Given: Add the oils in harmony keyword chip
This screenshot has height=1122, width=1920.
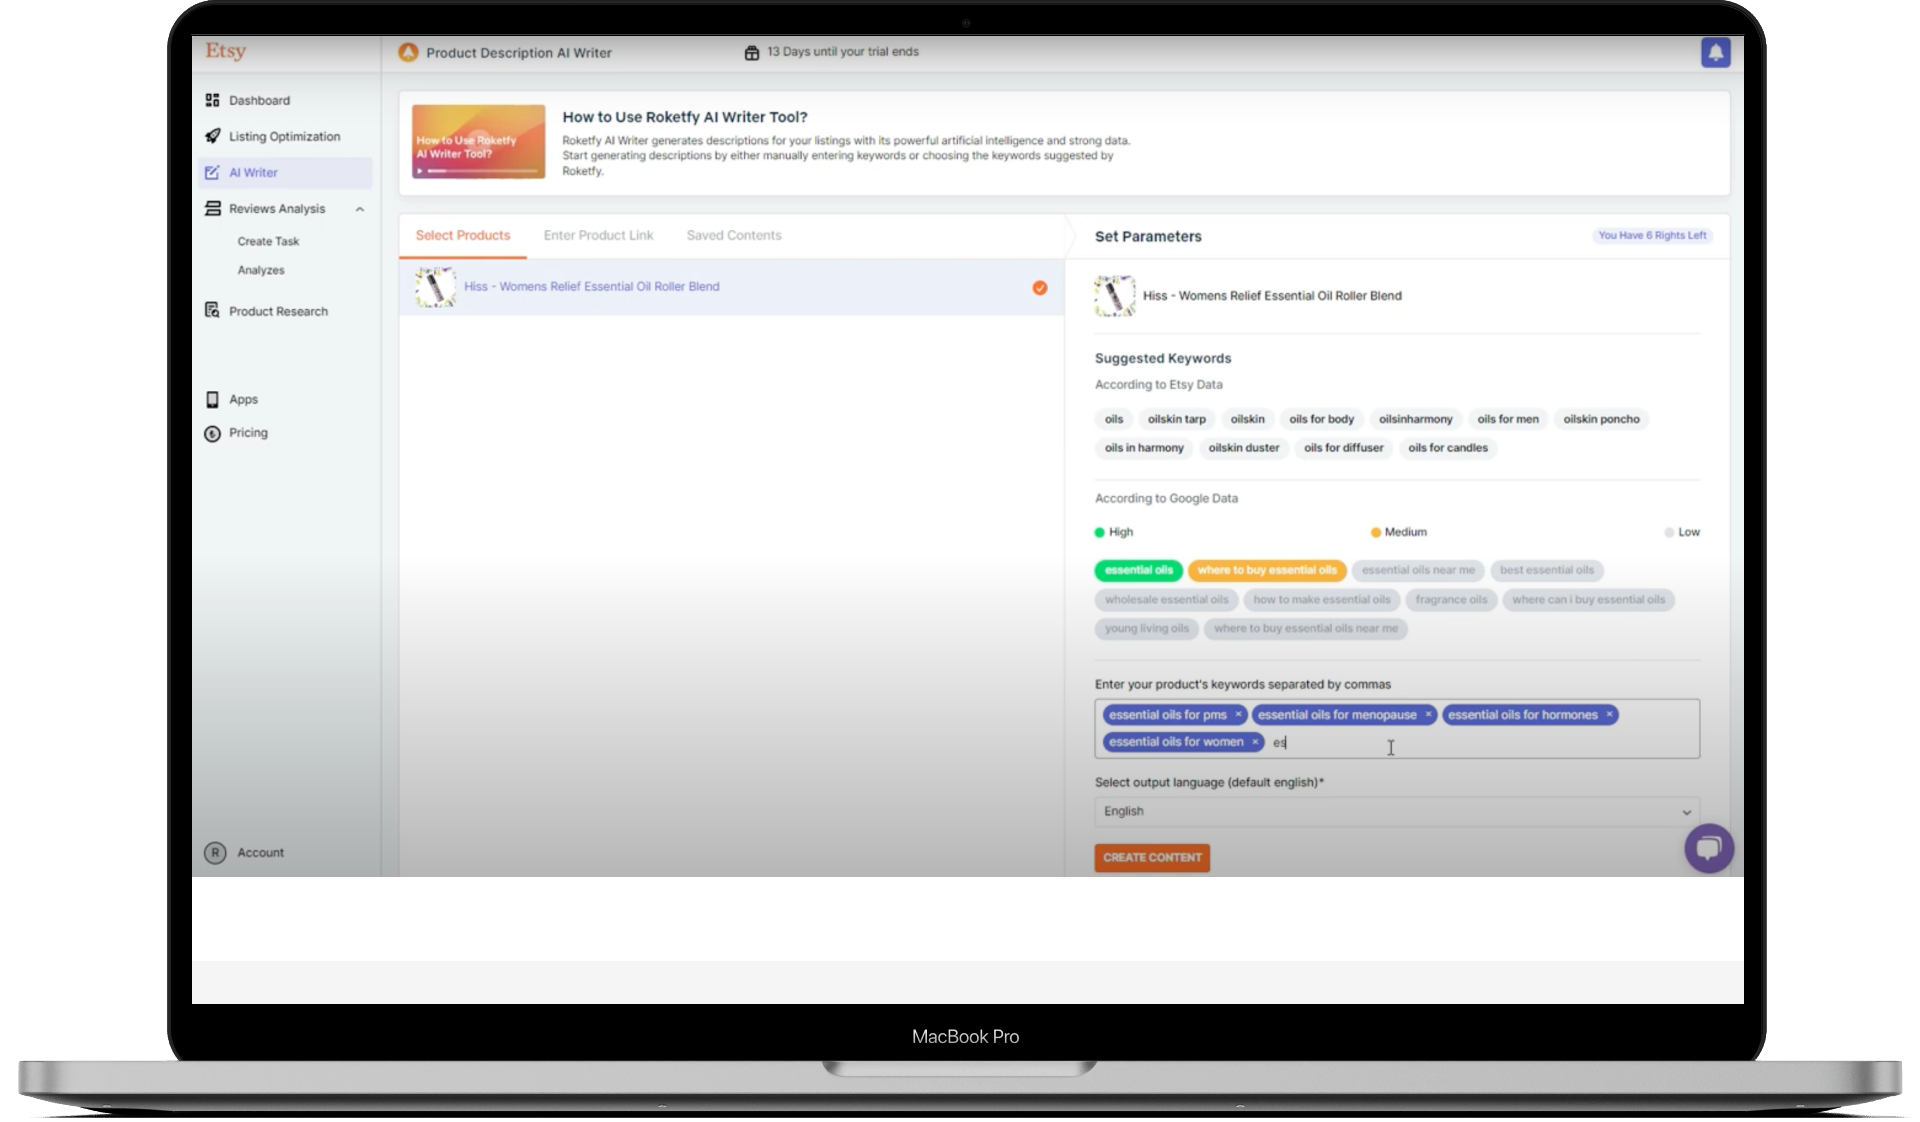Looking at the screenshot, I should (x=1144, y=448).
